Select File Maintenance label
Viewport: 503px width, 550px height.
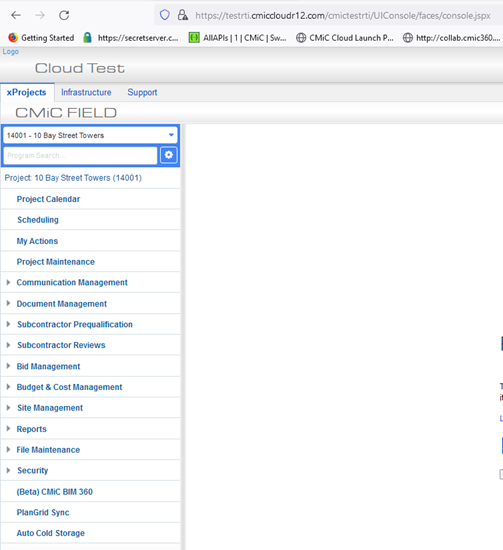[x=48, y=450]
